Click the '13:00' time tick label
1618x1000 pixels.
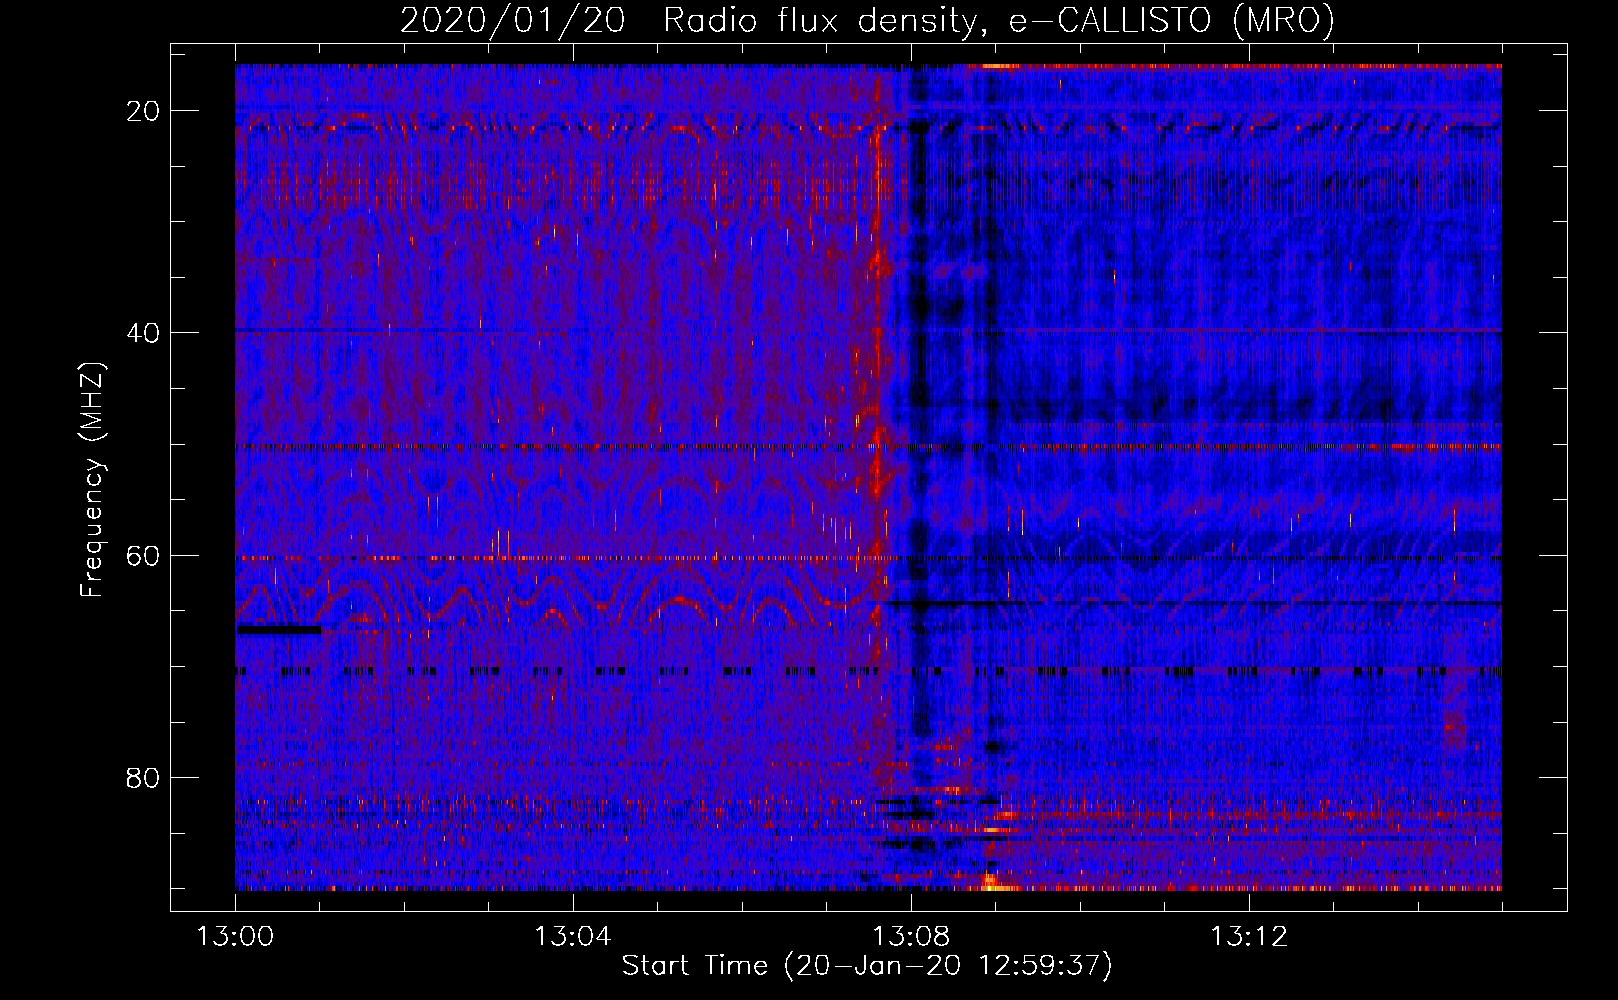(x=235, y=937)
